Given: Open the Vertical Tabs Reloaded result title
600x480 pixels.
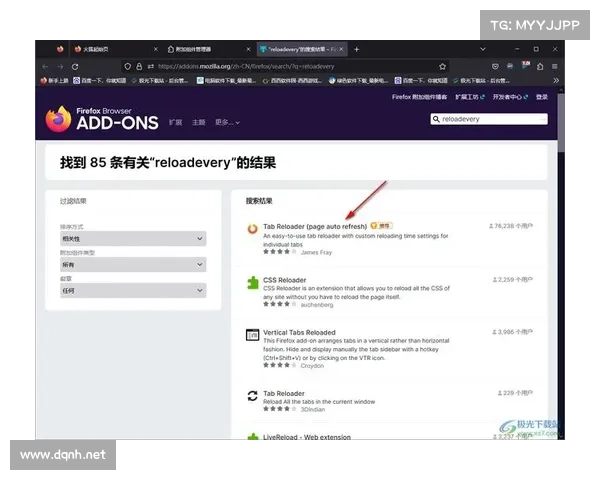Looking at the screenshot, I should pos(299,333).
